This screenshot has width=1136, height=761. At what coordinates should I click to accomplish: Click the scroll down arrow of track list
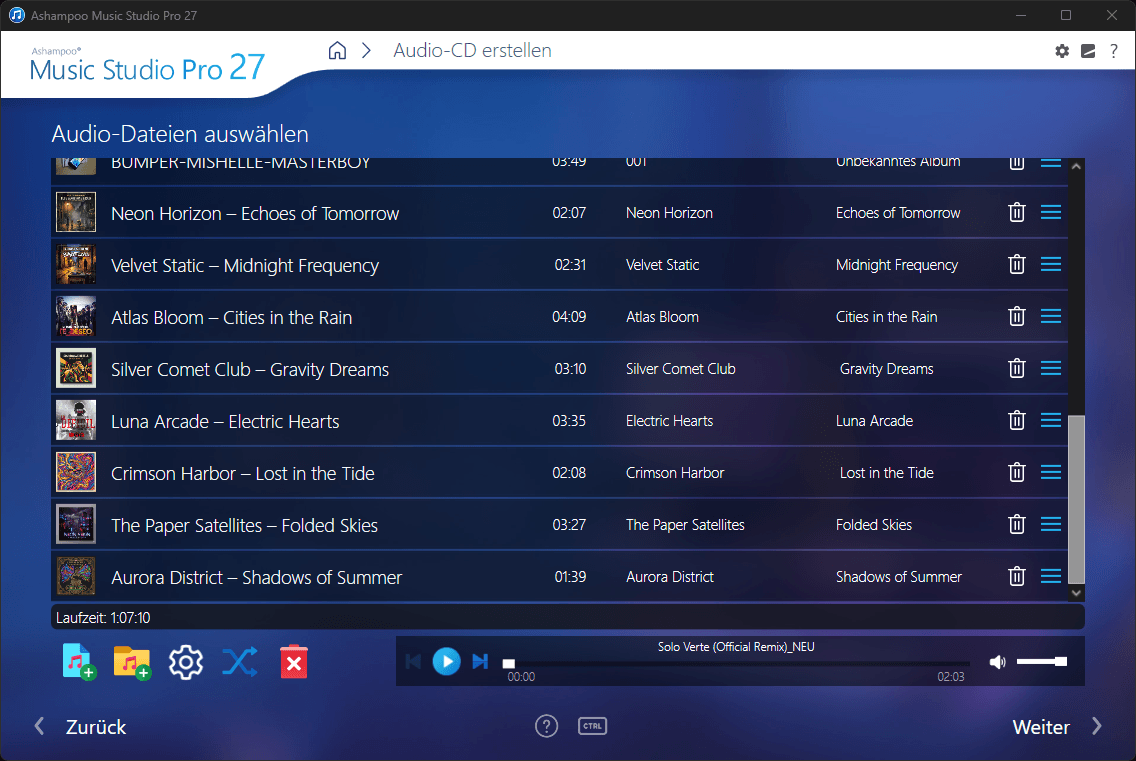[1077, 593]
